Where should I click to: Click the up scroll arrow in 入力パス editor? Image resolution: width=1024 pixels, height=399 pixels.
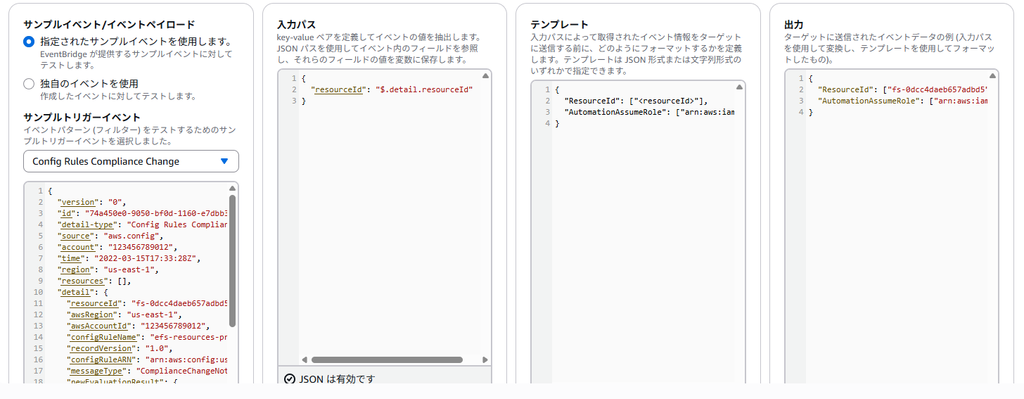[x=485, y=76]
